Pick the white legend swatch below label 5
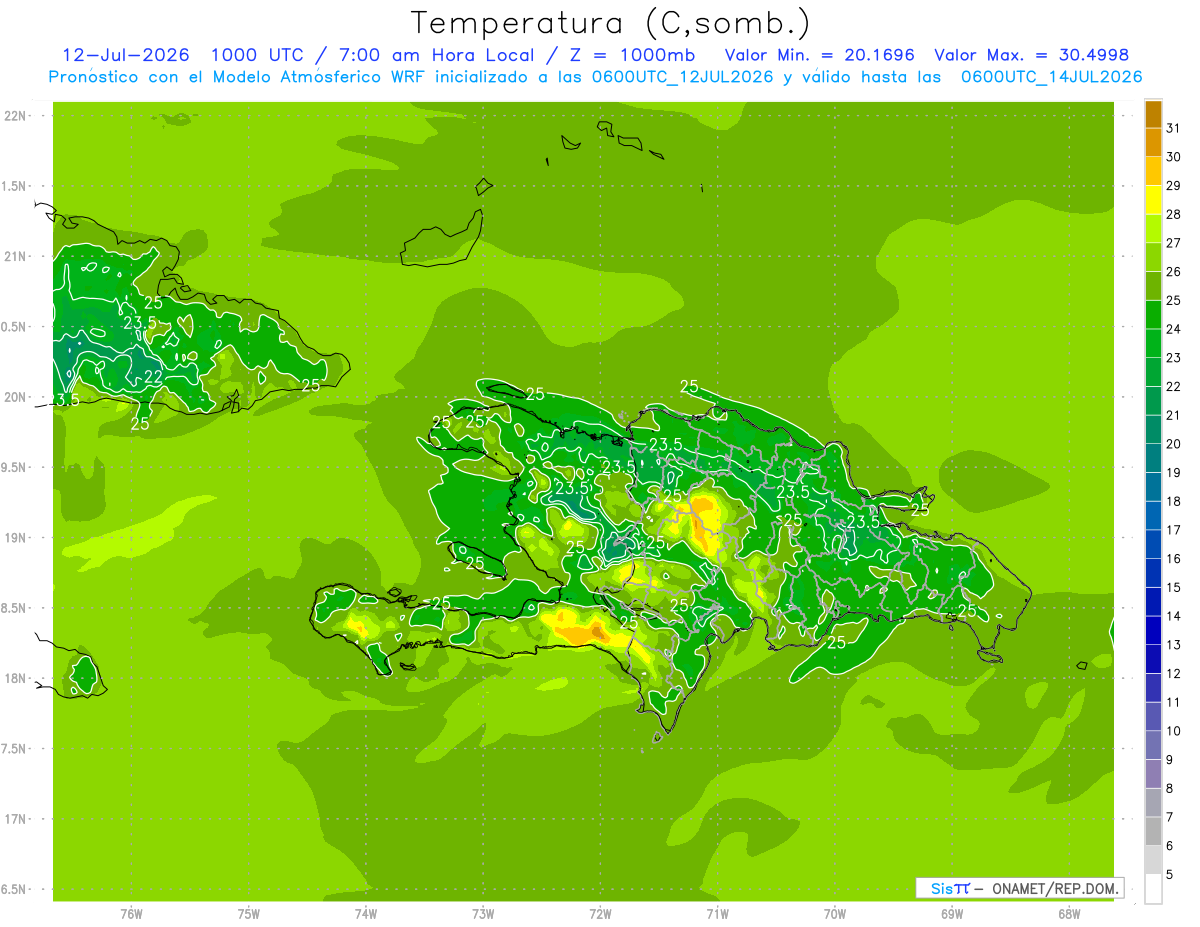1200x927 pixels. click(1153, 889)
